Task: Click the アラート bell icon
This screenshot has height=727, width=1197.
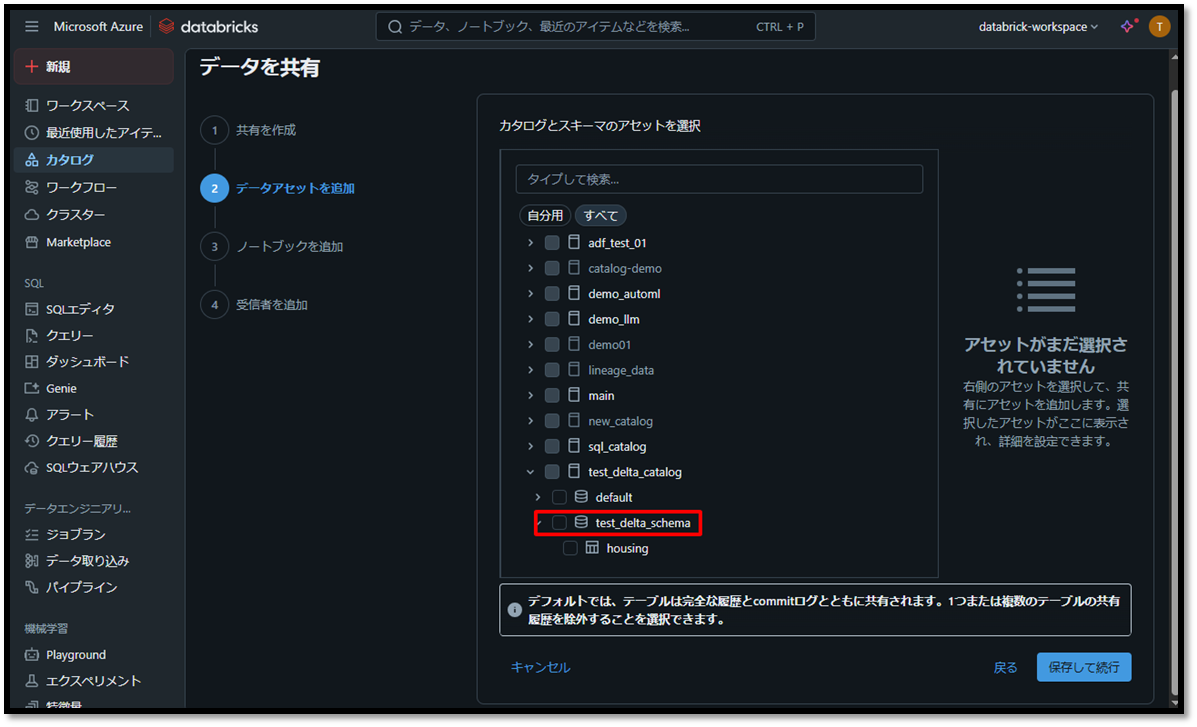Action: [x=31, y=415]
